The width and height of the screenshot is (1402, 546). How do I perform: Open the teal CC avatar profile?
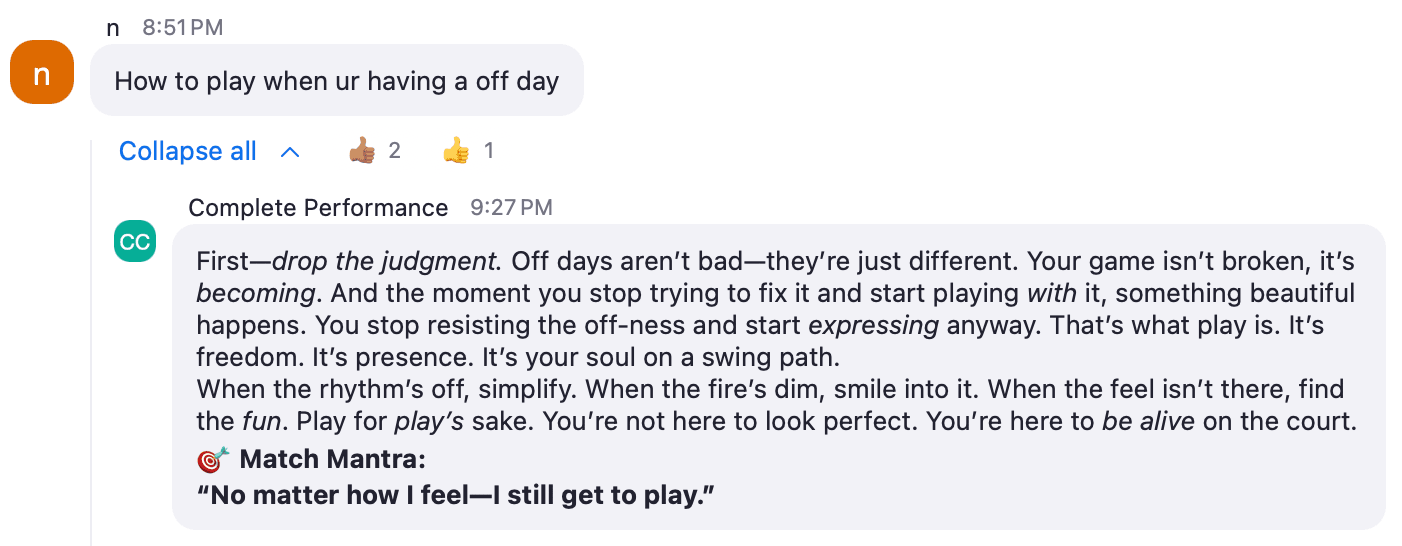pyautogui.click(x=135, y=243)
